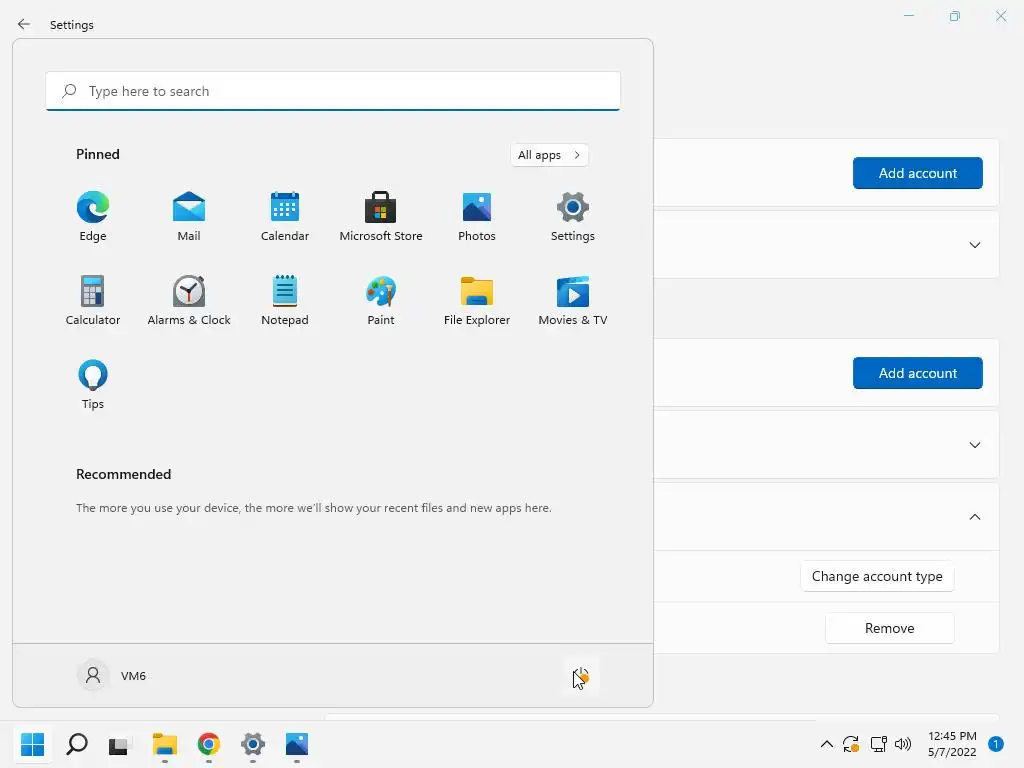Open Alarms & Clock
1024x768 pixels.
pos(189,301)
